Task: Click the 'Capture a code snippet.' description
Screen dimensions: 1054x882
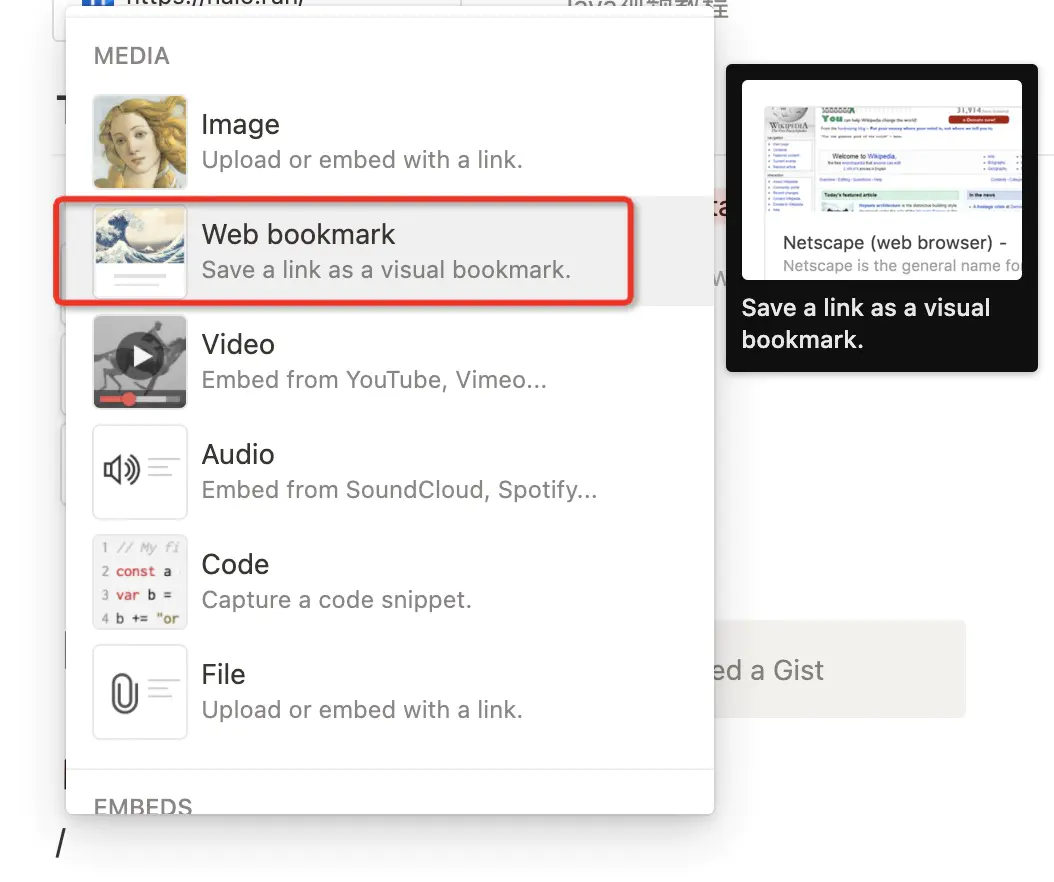Action: pos(336,600)
